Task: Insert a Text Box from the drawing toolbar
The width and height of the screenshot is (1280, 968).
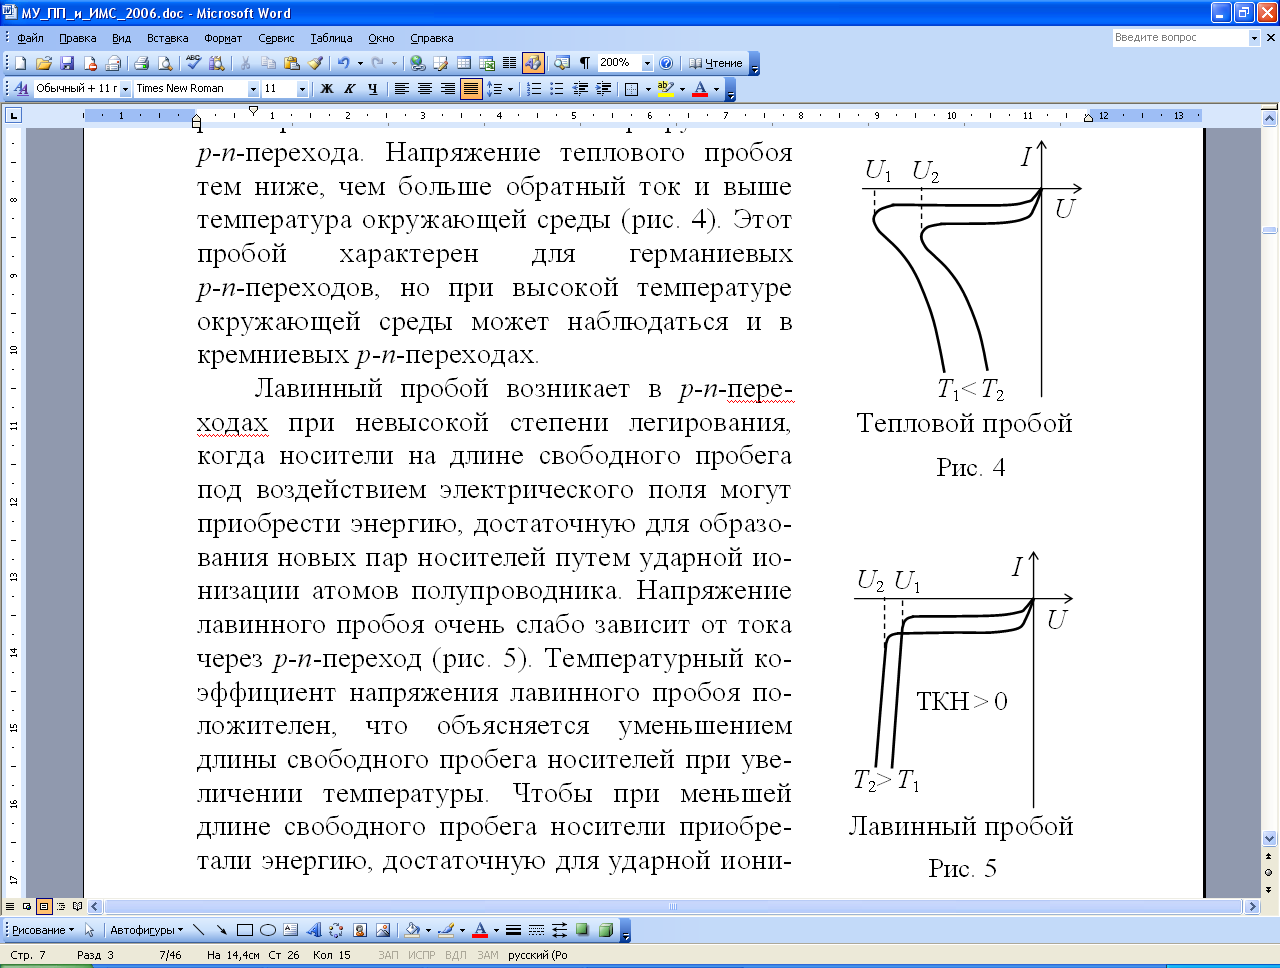Action: (290, 930)
